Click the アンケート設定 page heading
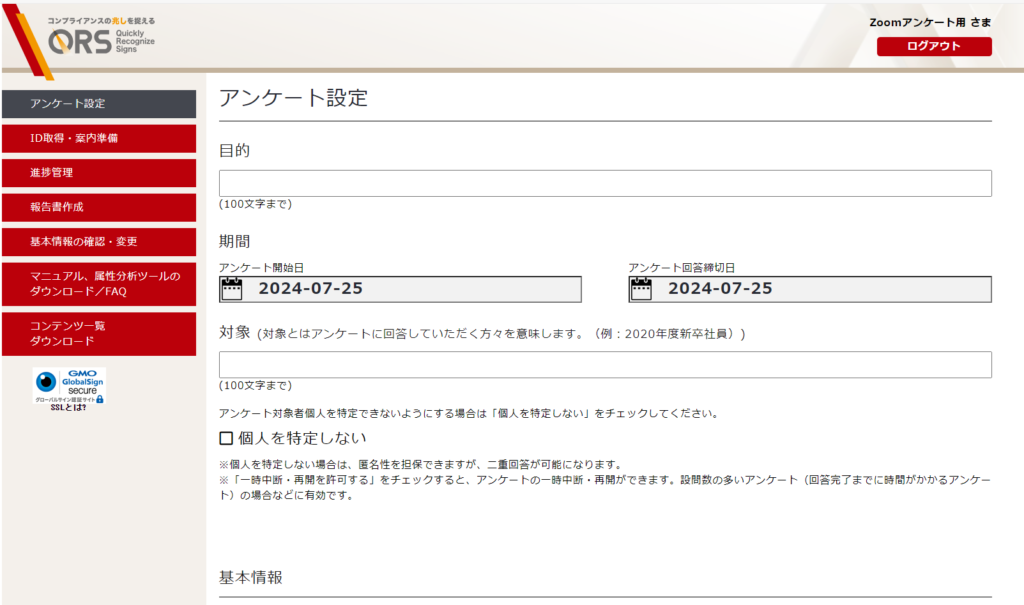This screenshot has height=605, width=1024. click(297, 98)
